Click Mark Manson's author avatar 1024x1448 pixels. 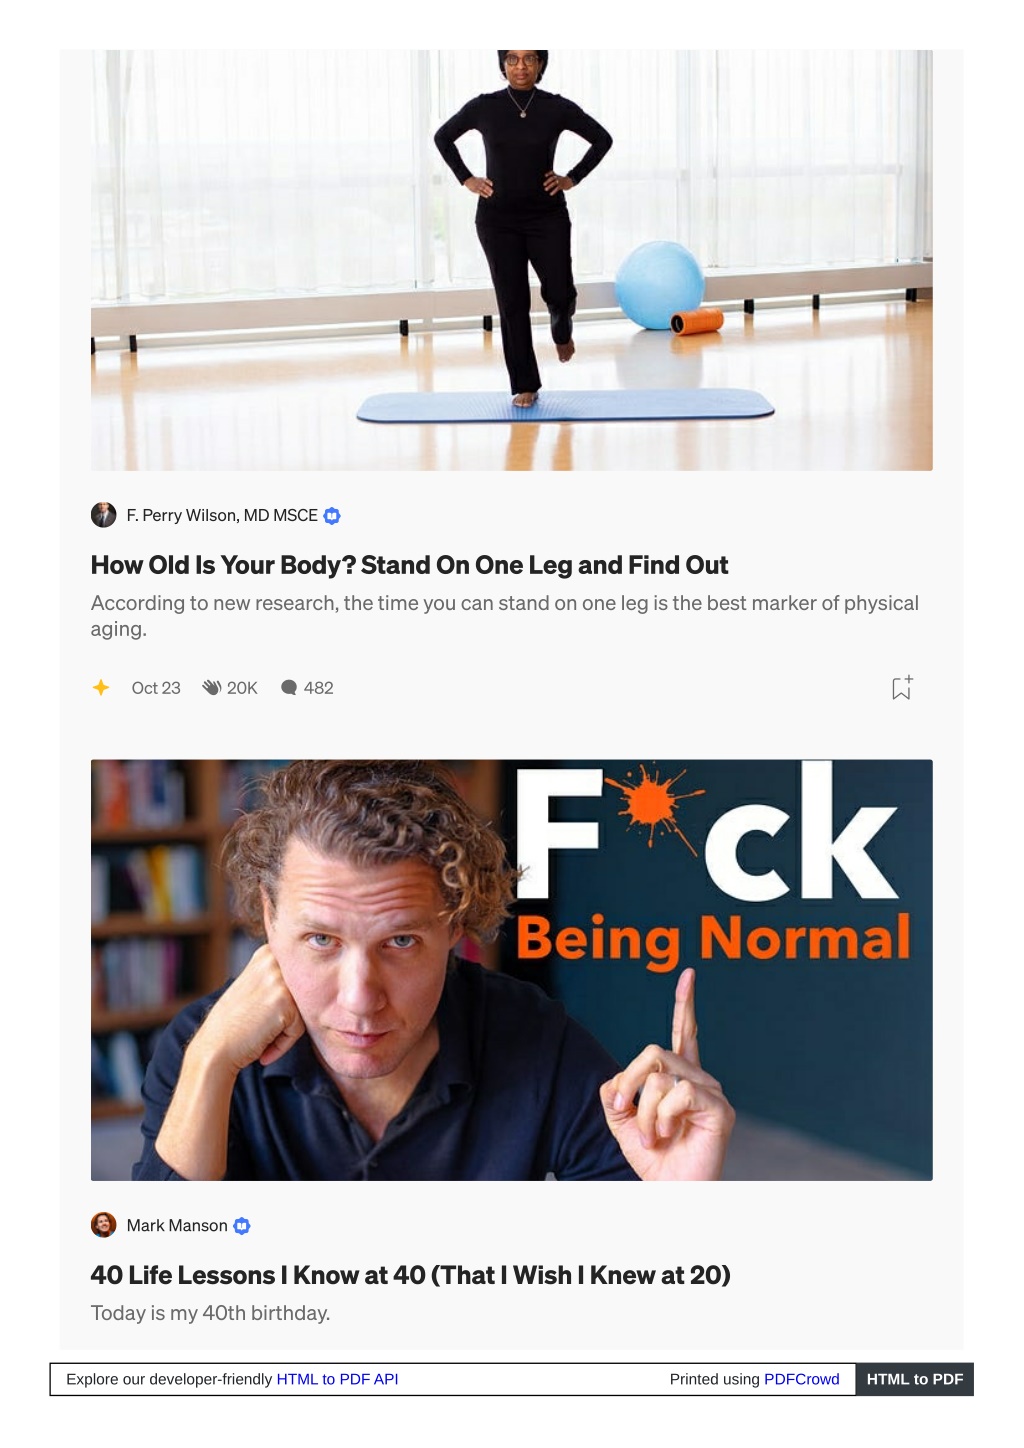point(104,1225)
